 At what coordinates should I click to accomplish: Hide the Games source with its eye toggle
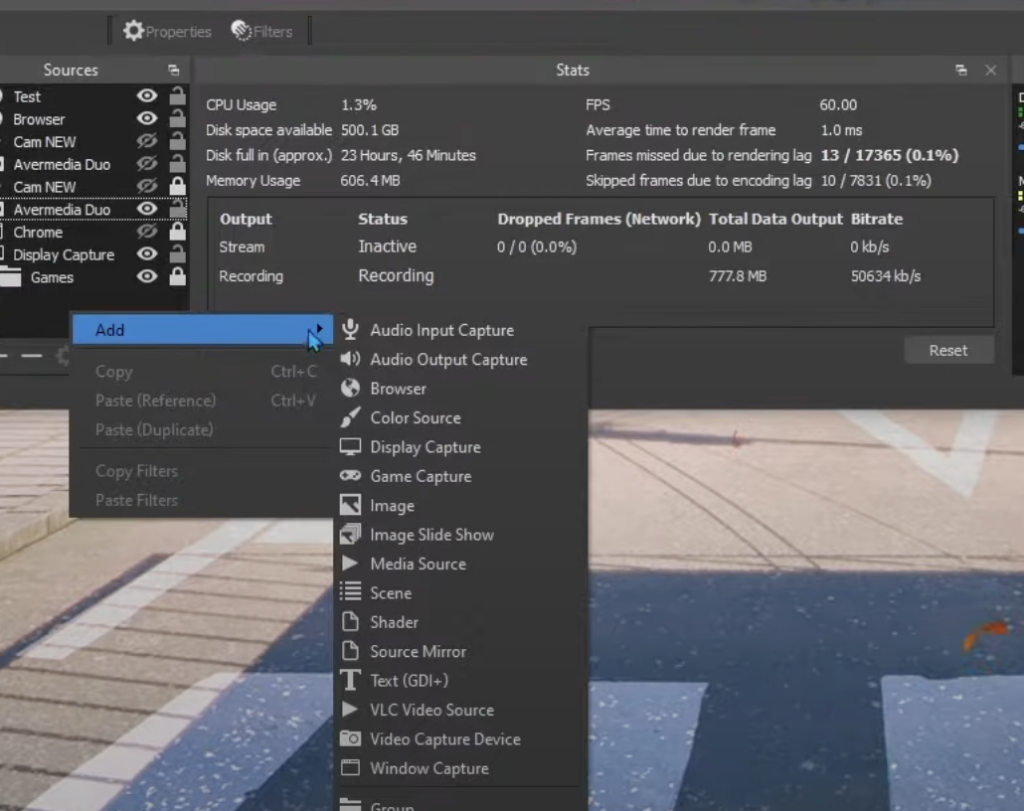(146, 277)
